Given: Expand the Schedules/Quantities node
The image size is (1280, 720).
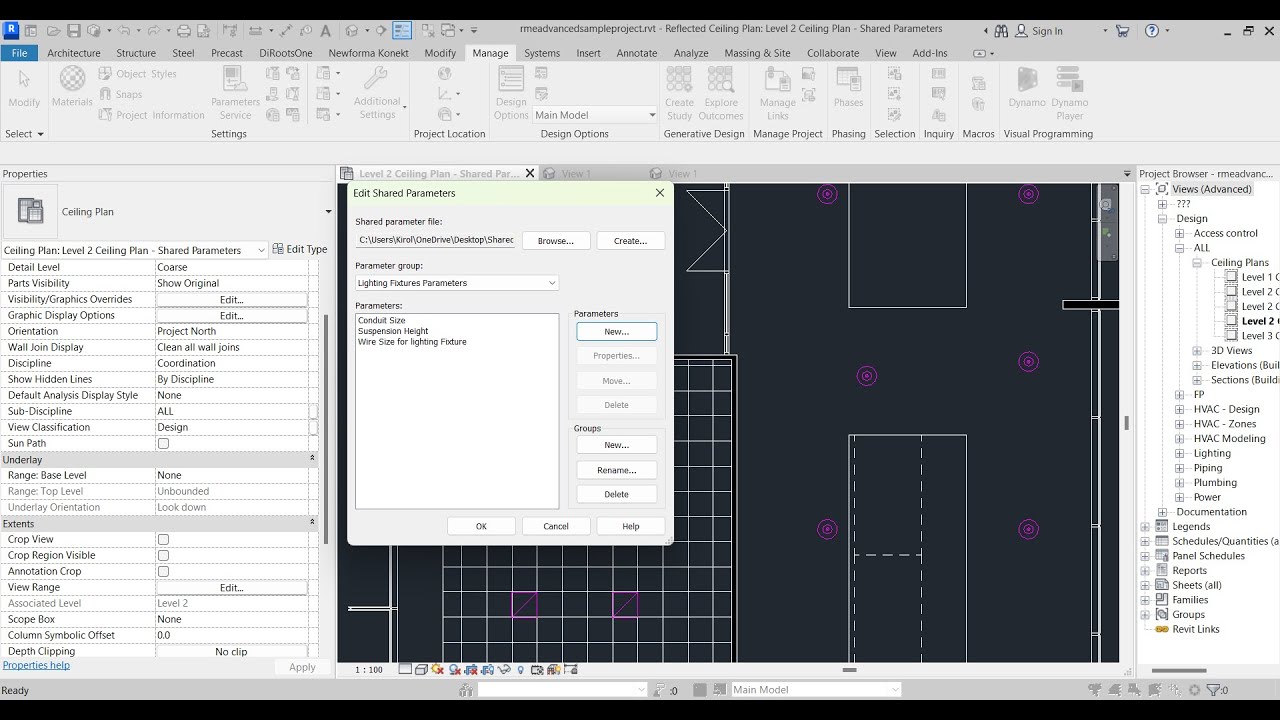Looking at the screenshot, I should [x=1146, y=541].
